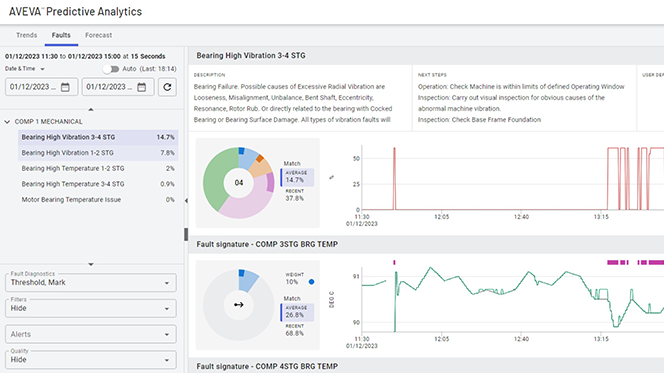Viewport: 664px width, 373px height.
Task: Click the blue weight dot indicator
Action: (x=311, y=282)
